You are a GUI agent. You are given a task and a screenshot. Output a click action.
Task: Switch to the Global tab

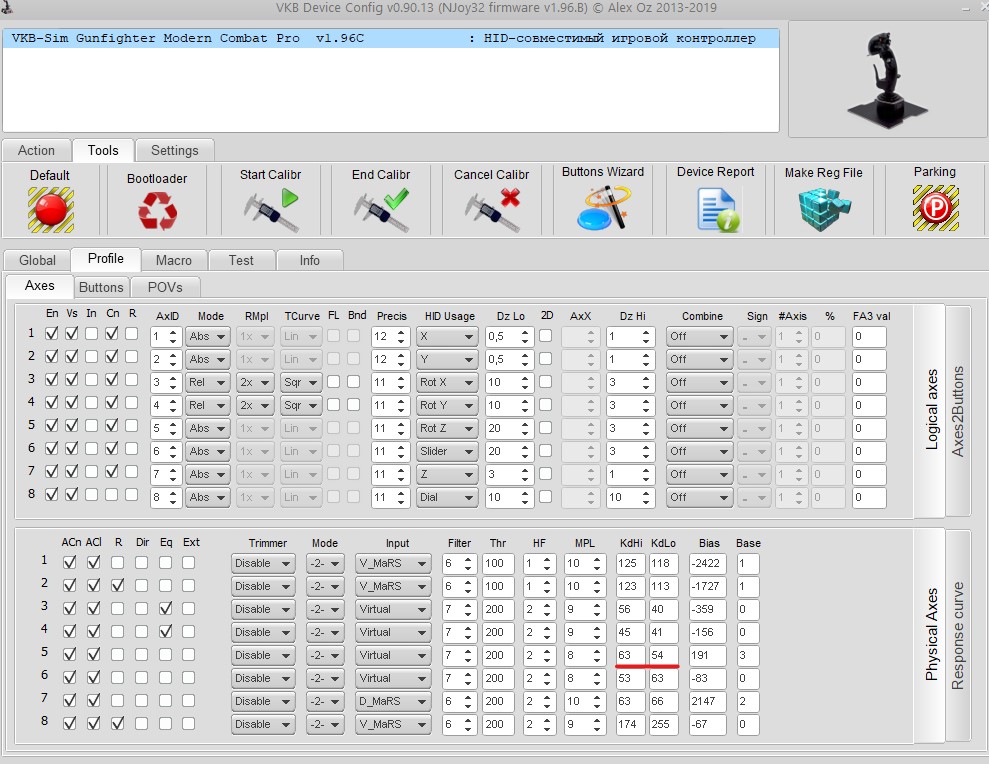click(37, 260)
